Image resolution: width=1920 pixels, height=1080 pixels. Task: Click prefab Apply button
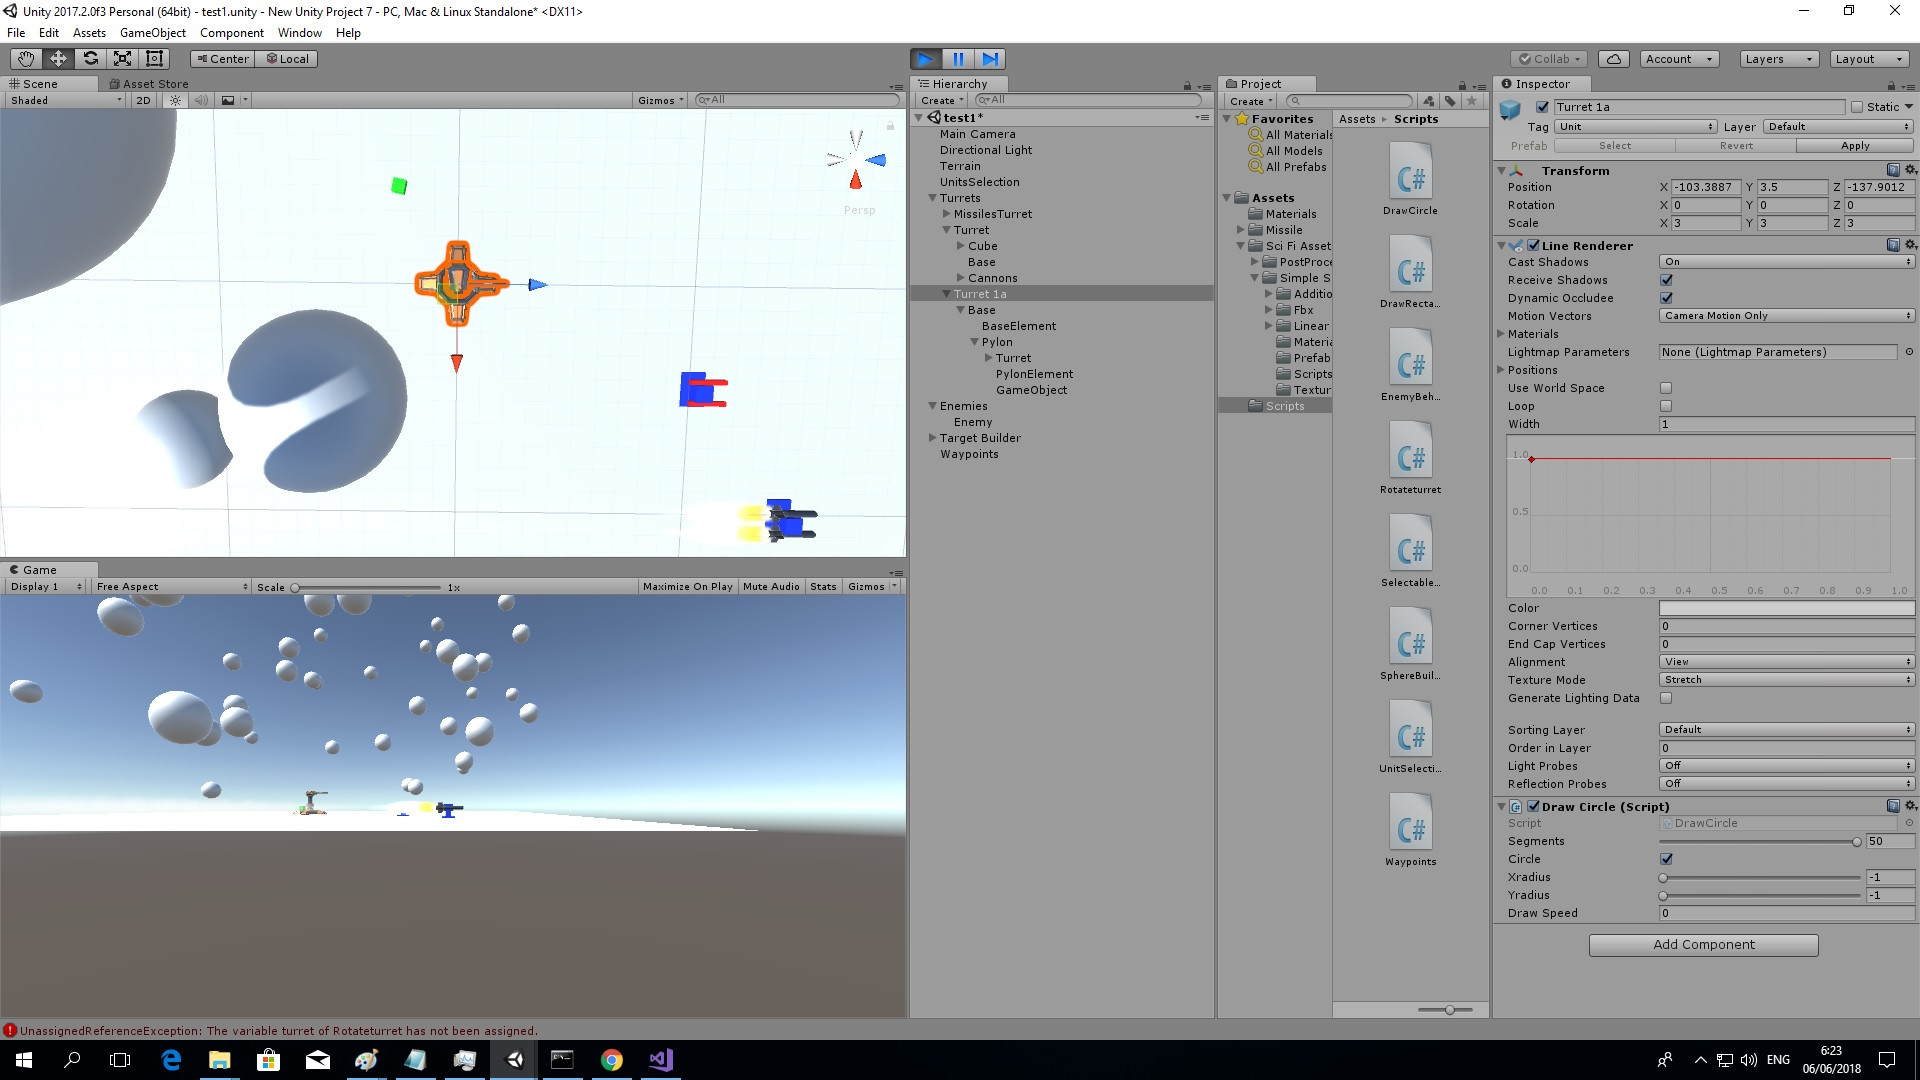pos(1855,146)
